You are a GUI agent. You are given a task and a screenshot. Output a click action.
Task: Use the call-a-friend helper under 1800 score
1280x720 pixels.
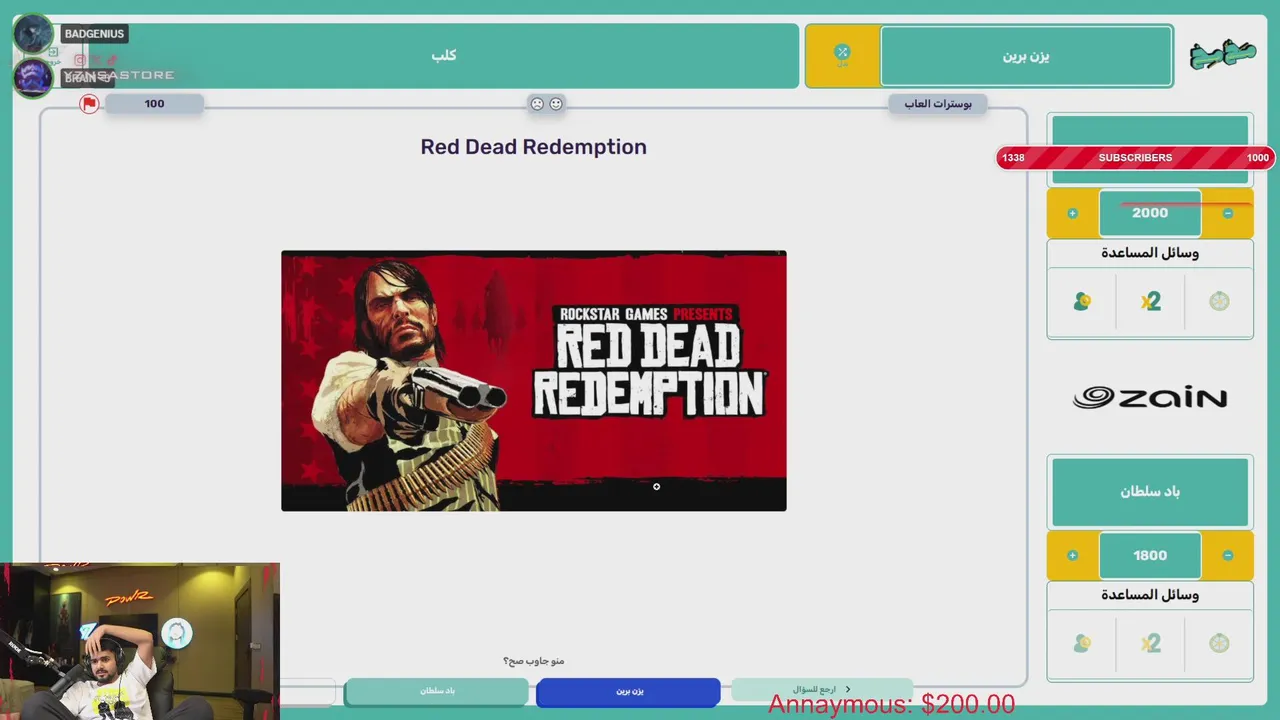point(1081,643)
